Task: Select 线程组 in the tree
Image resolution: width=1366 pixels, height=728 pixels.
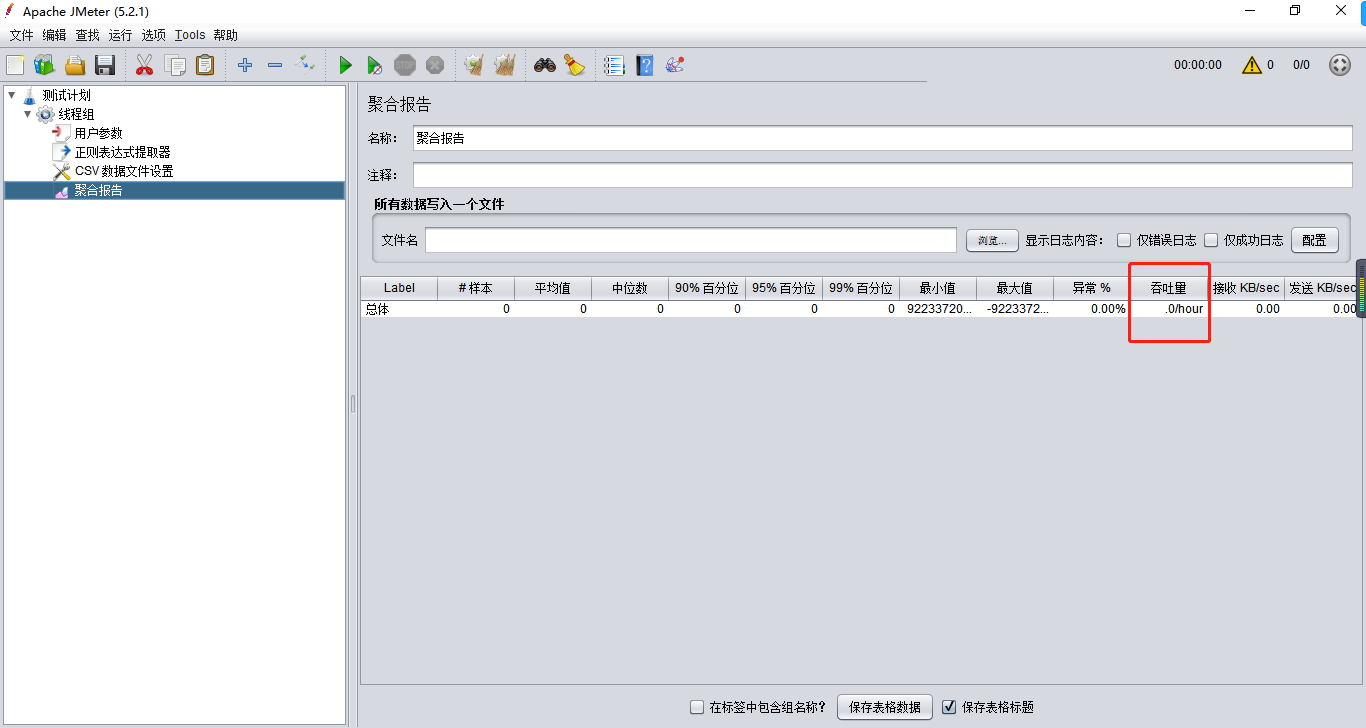Action: click(76, 114)
